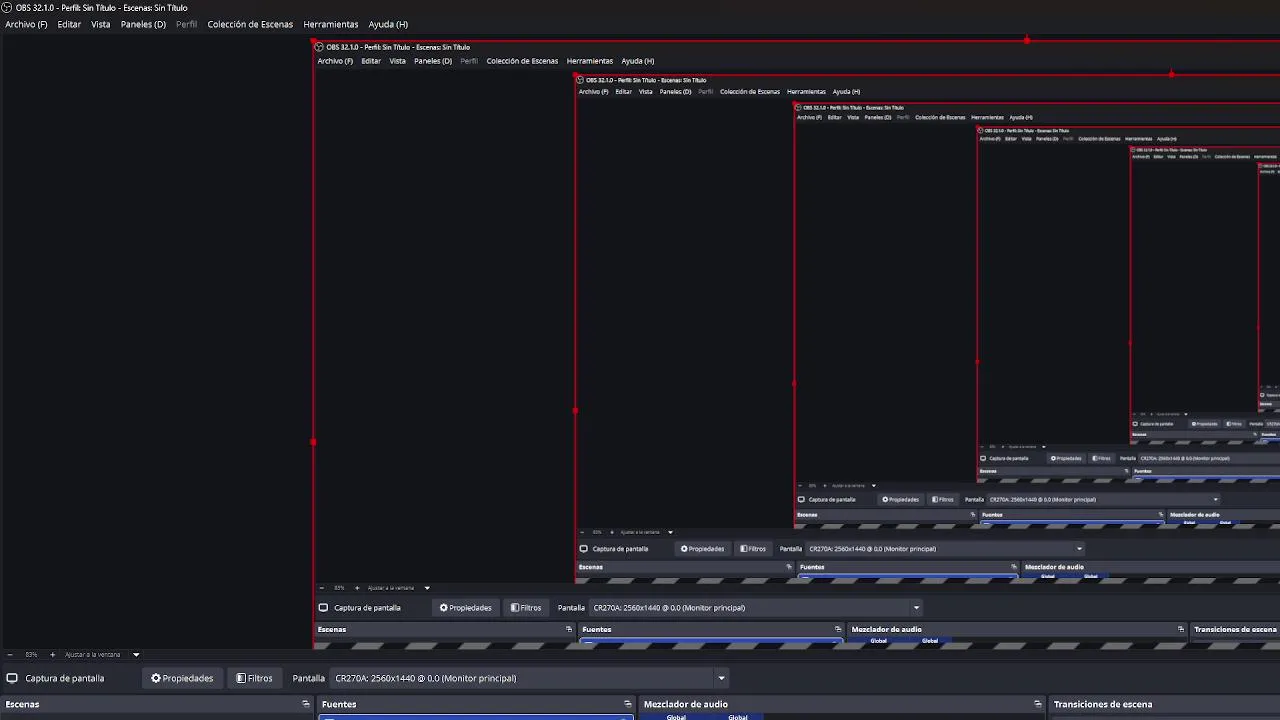Zoom out the main preview with the minus icon
Screen dimensions: 1280x720
click(x=10, y=655)
